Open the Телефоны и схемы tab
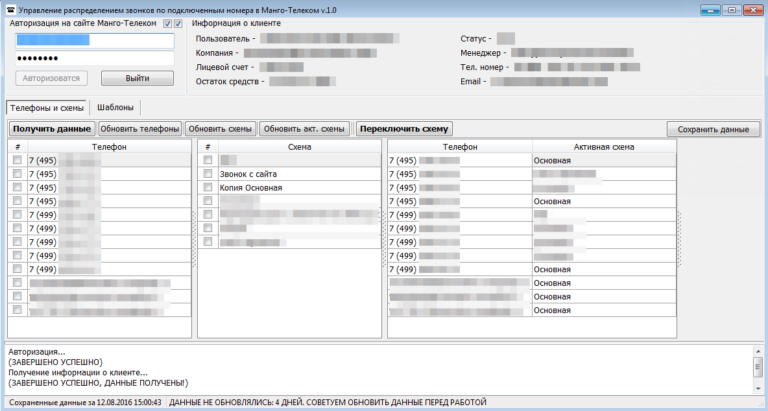The height and width of the screenshot is (411, 768). tap(46, 107)
